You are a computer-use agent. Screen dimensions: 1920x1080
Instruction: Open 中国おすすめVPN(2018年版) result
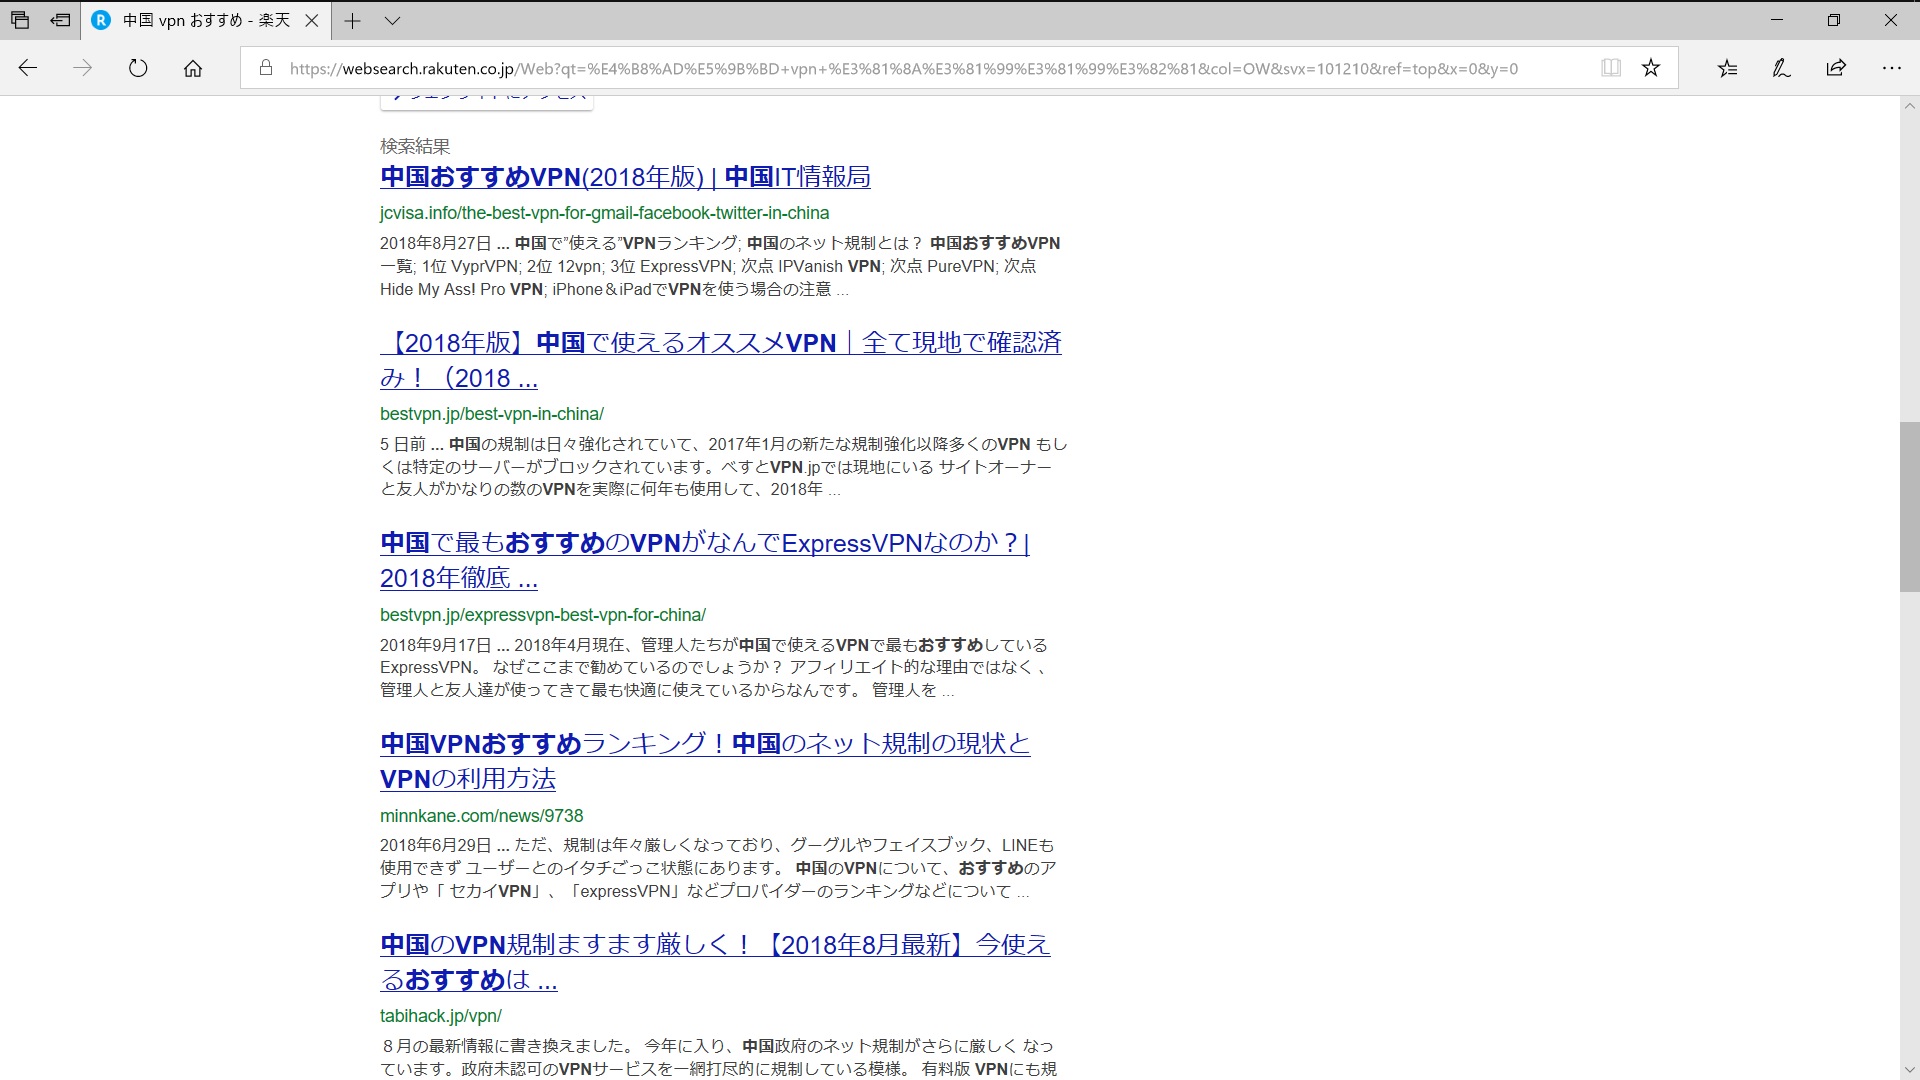(625, 177)
